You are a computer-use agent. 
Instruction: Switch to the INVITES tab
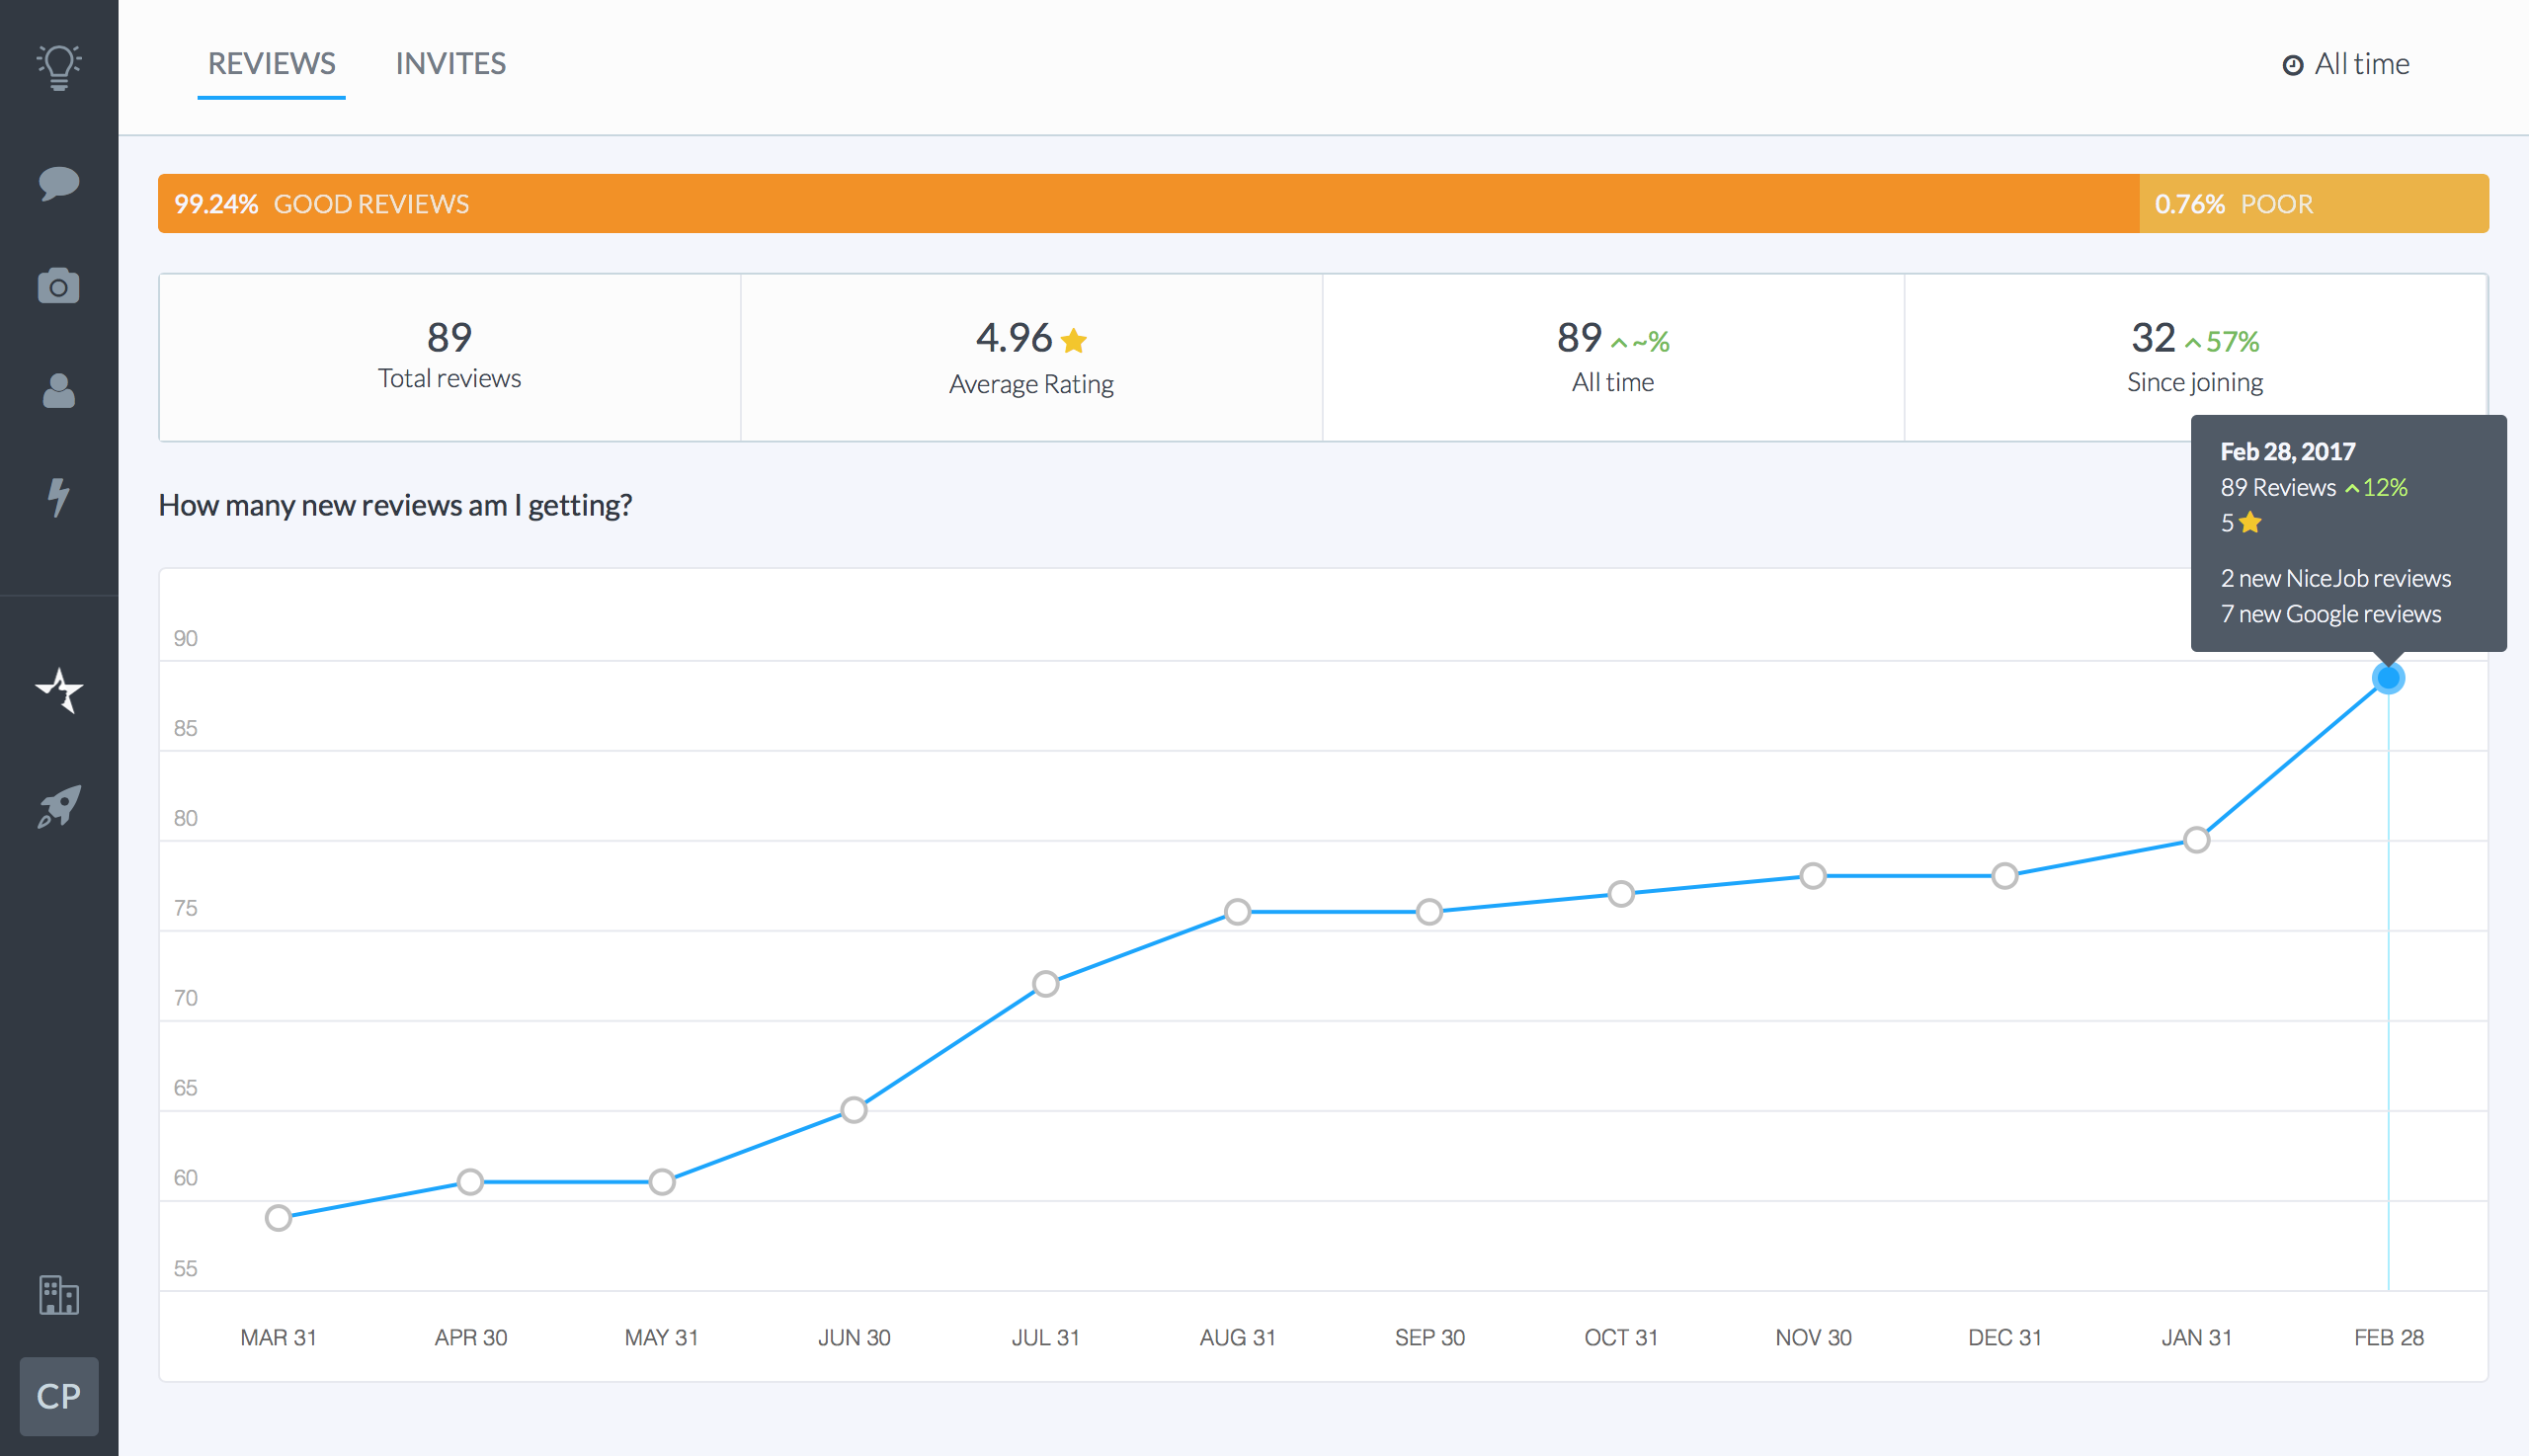pos(450,64)
